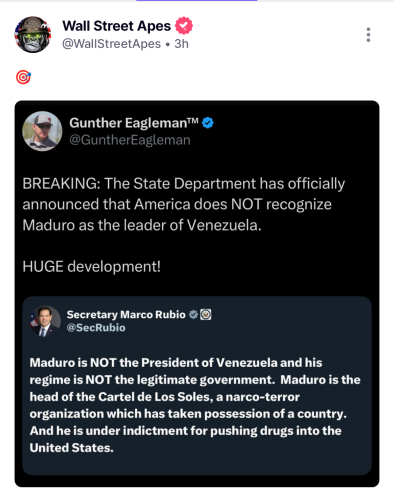Open the Gunther Eagleman display name
Image resolution: width=394 pixels, height=500 pixels.
point(134,123)
